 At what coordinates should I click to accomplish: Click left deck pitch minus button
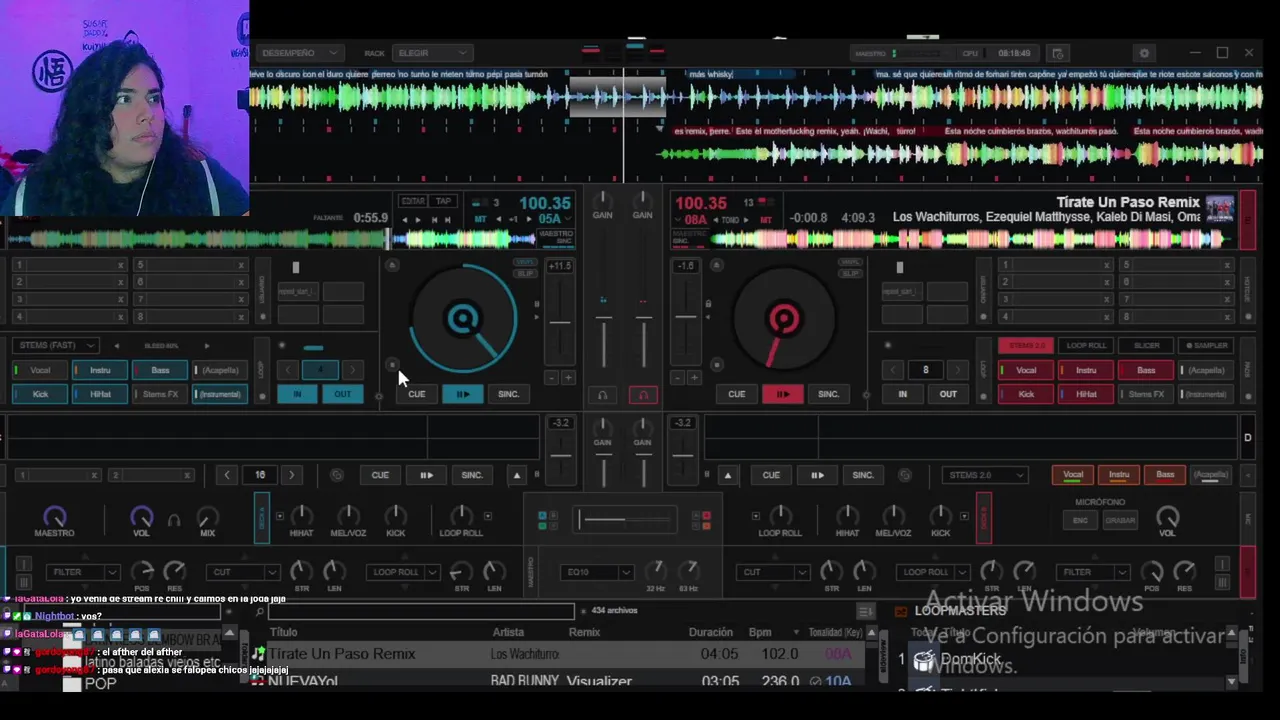[551, 378]
